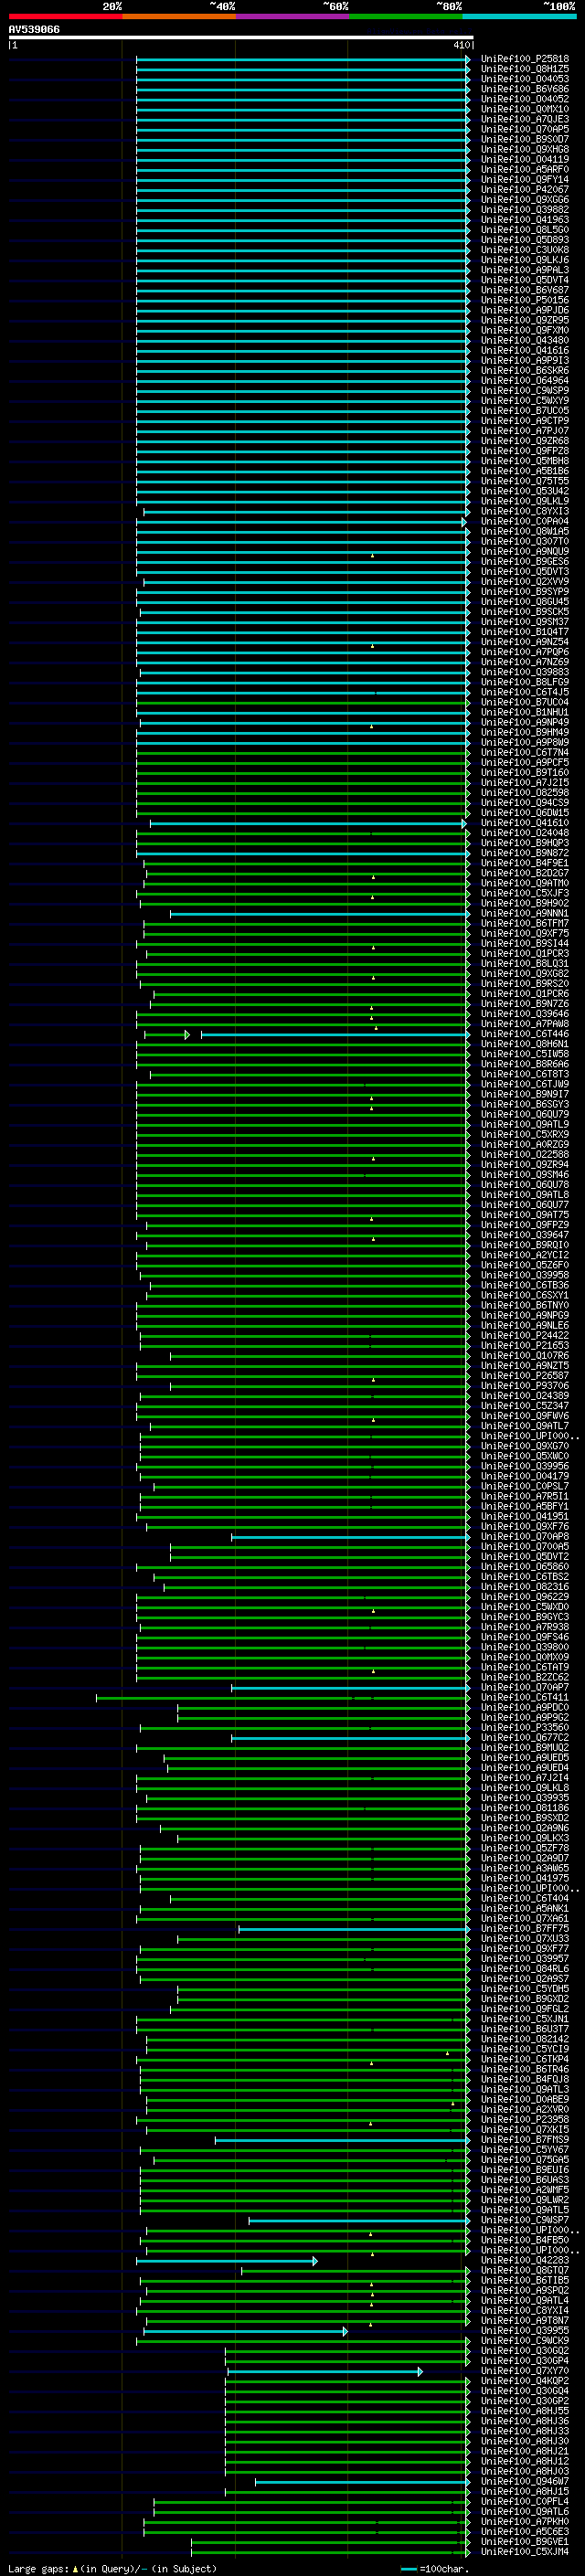Click label UniRef100_Q8H6N1
This screenshot has height=2576, width=585.
point(525,1044)
